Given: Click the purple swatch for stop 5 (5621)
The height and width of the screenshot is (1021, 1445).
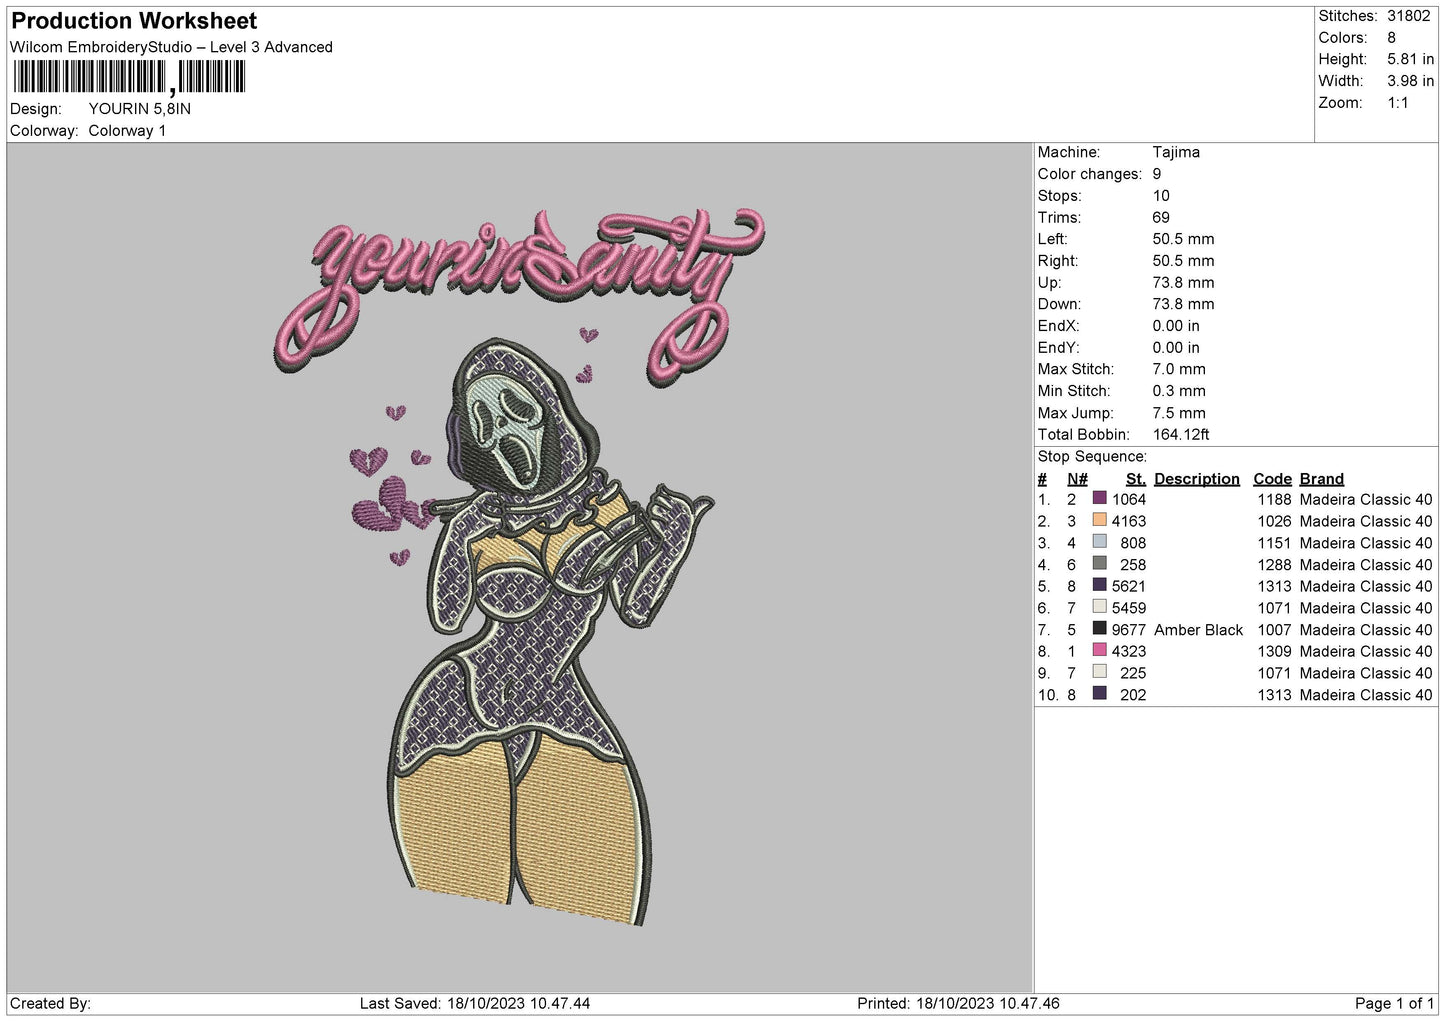Looking at the screenshot, I should 1099,586.
